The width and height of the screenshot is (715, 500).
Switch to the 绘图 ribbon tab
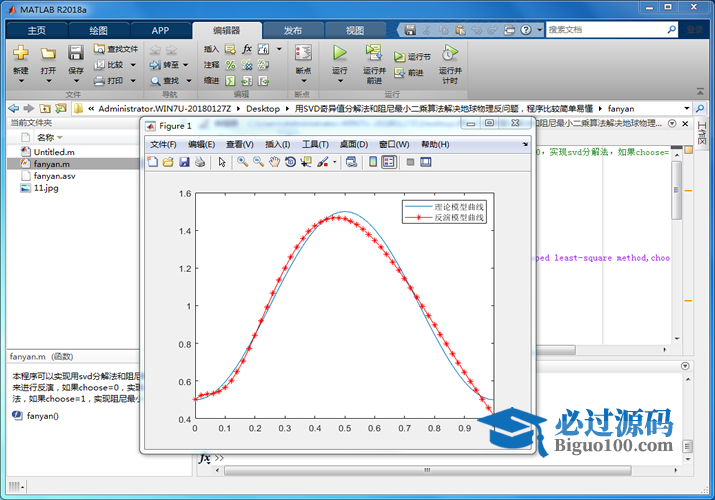click(98, 30)
